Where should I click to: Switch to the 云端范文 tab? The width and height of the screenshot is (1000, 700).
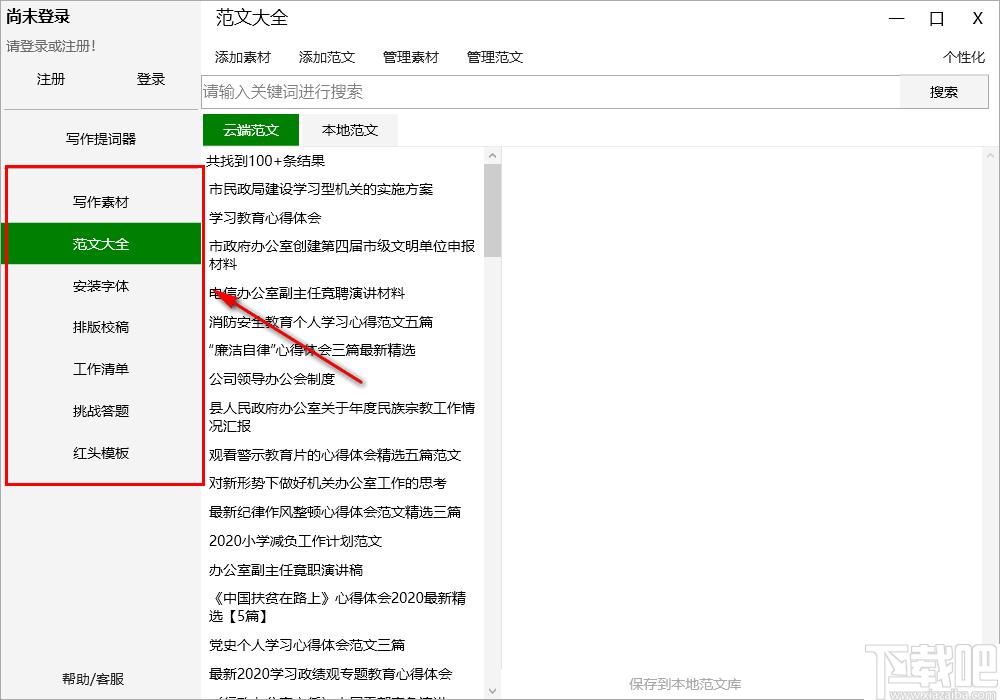(251, 130)
